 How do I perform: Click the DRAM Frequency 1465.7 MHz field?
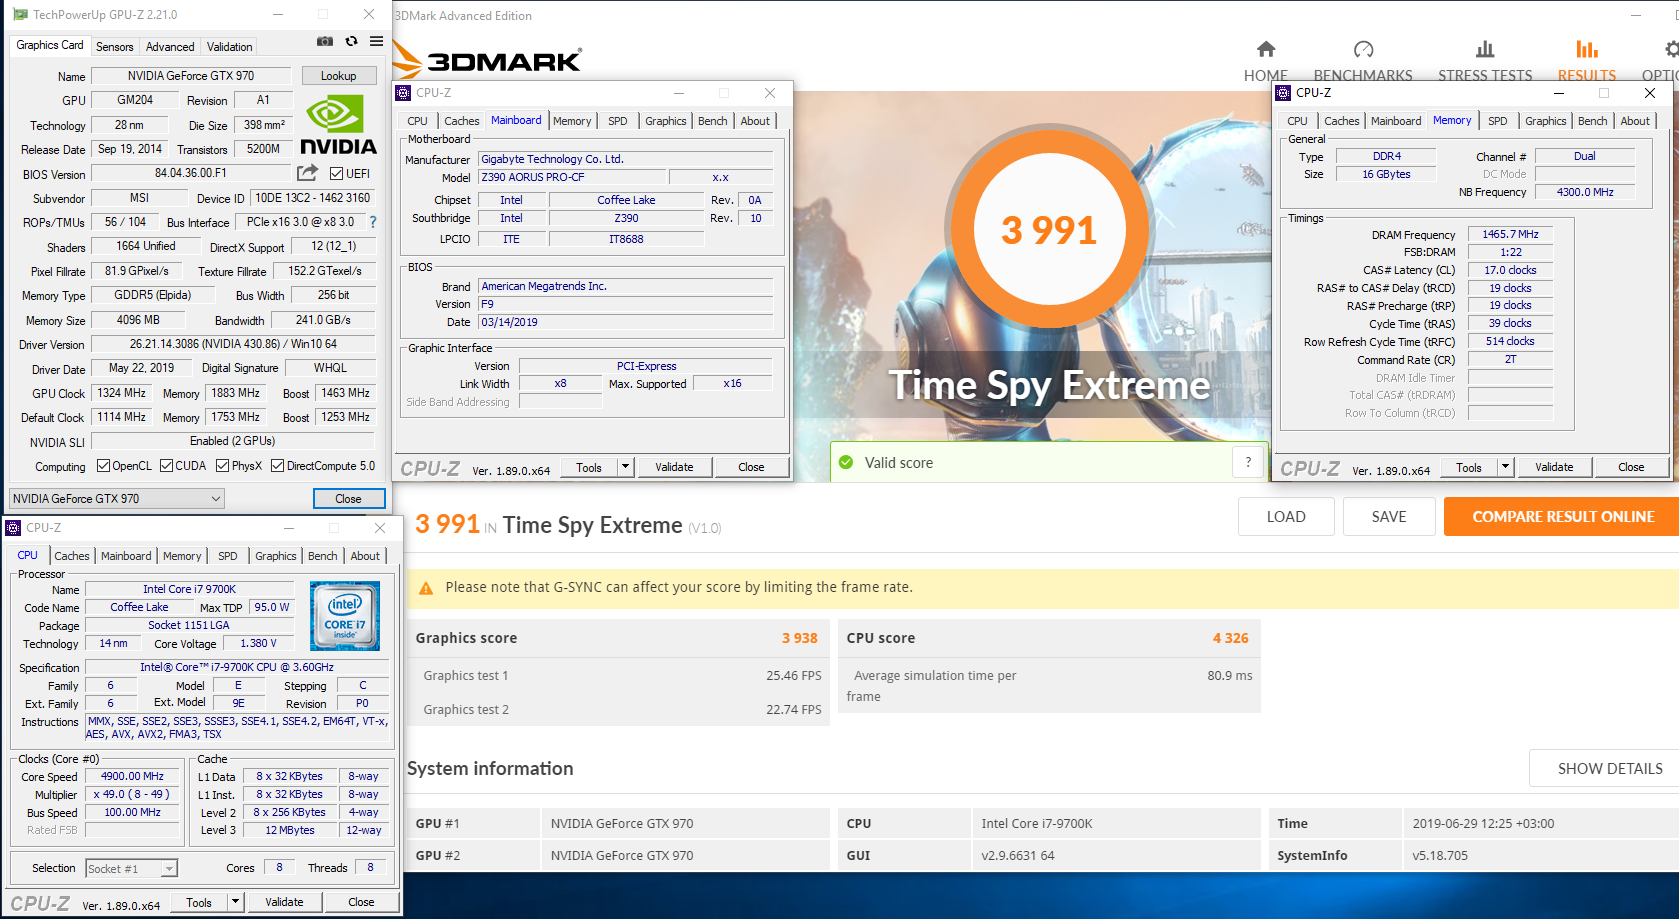pos(1510,234)
